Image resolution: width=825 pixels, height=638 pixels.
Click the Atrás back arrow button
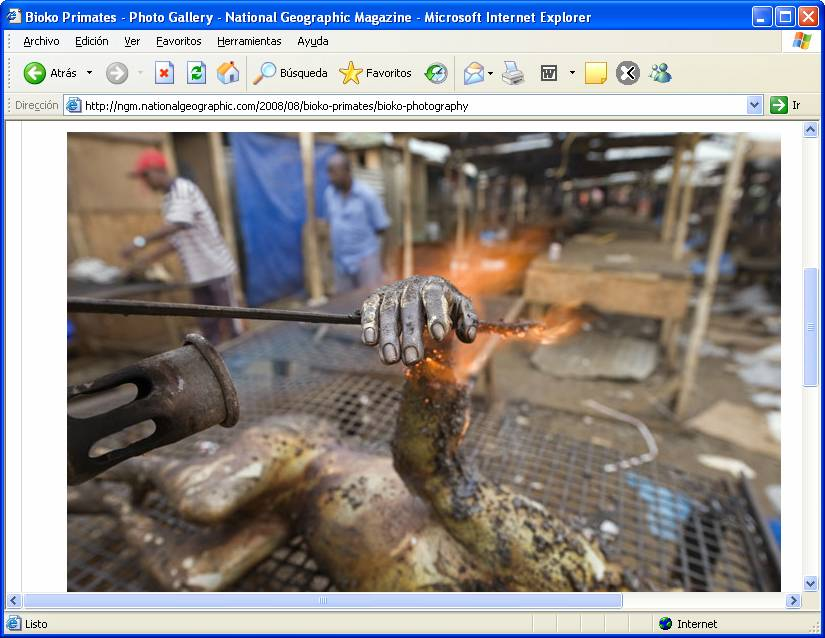[x=50, y=73]
